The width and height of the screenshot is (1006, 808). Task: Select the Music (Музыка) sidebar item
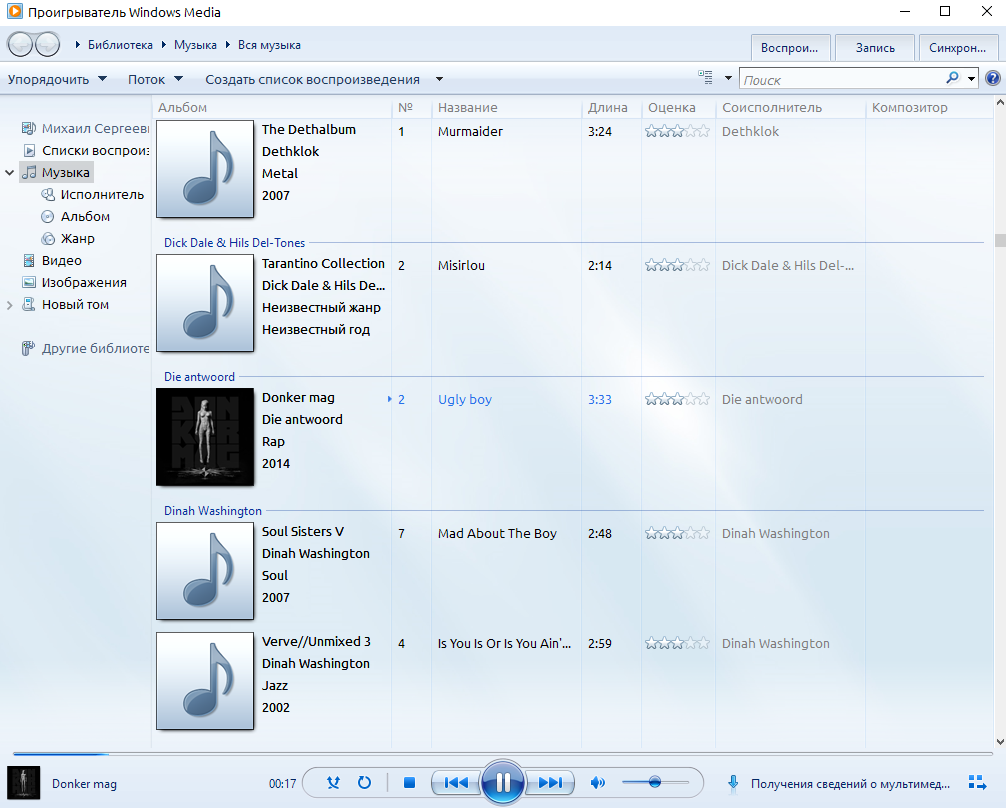tap(56, 172)
